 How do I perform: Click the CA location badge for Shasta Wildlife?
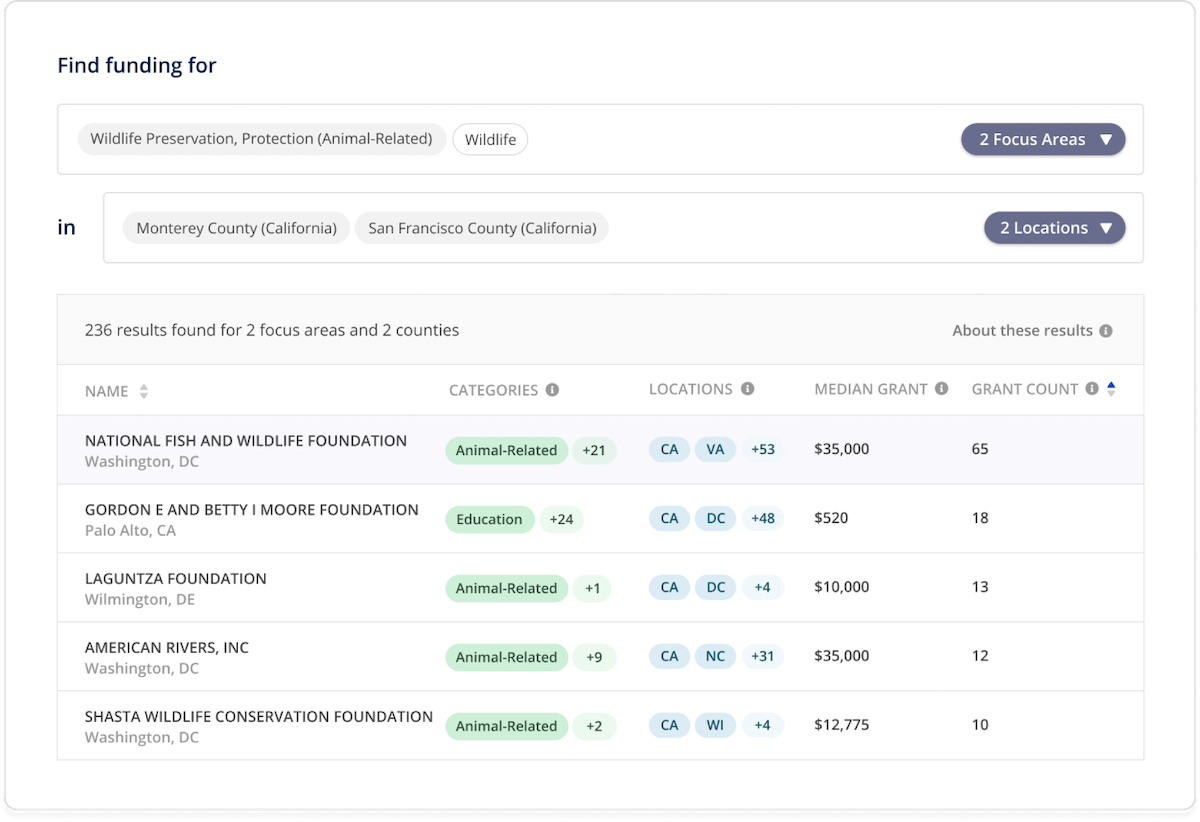pos(668,725)
